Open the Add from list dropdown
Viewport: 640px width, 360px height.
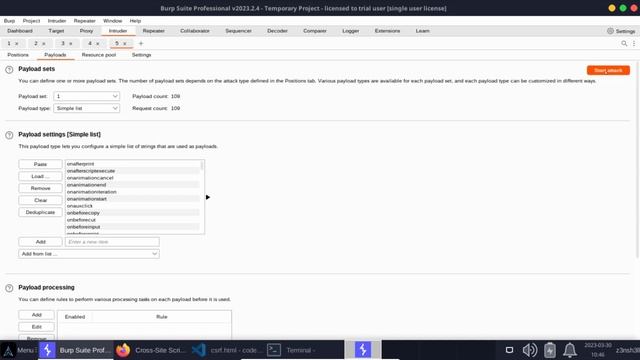89,254
